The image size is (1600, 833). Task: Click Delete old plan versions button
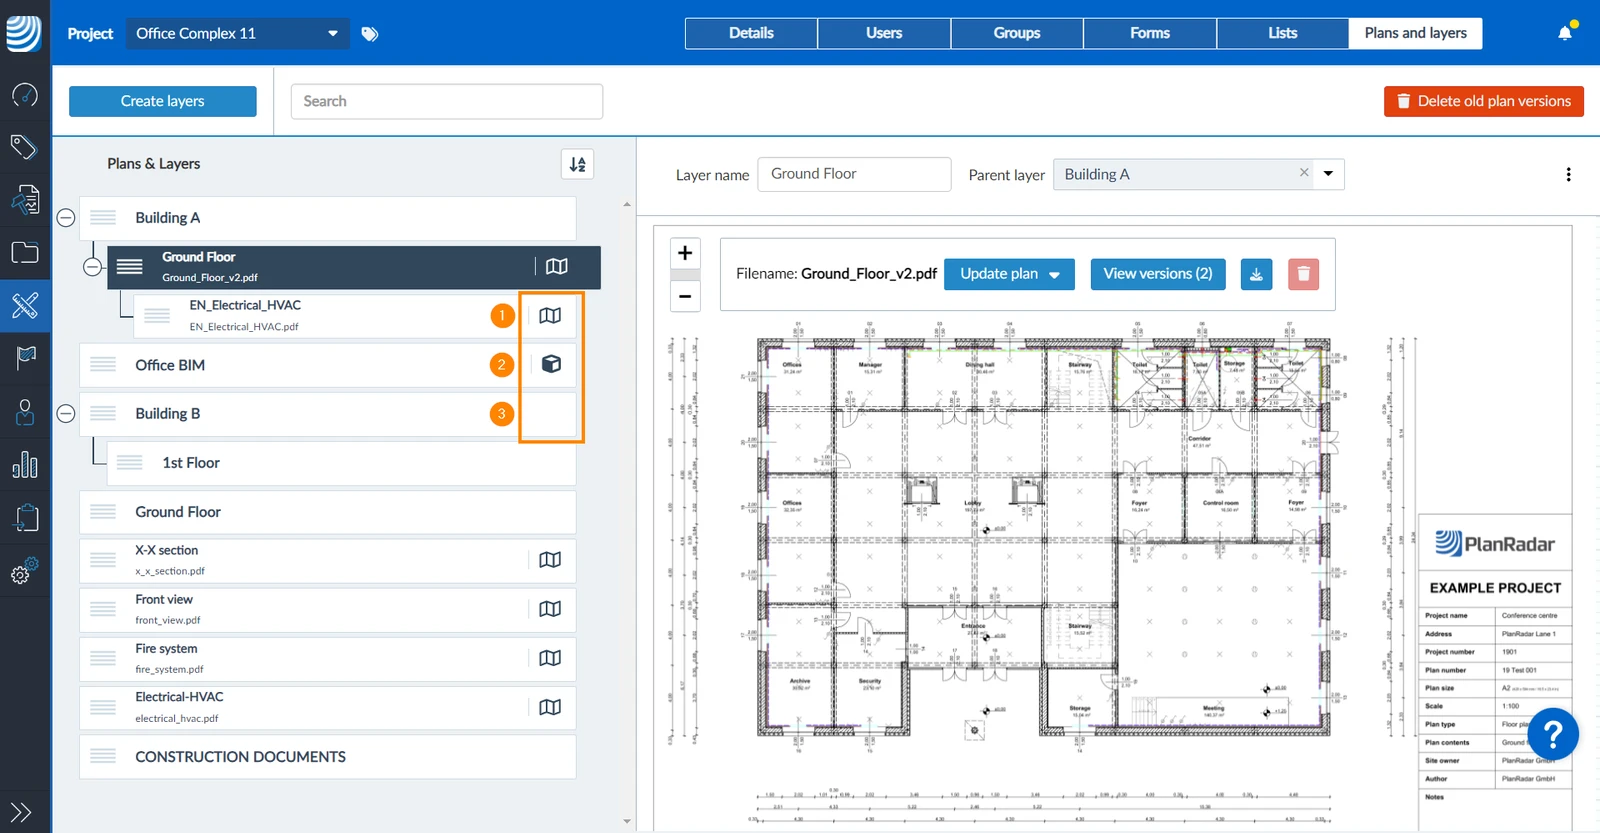click(x=1483, y=101)
